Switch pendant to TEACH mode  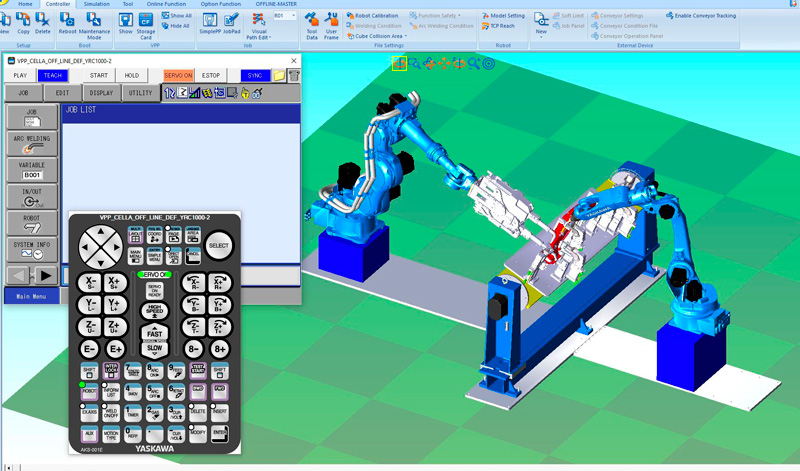[52, 75]
